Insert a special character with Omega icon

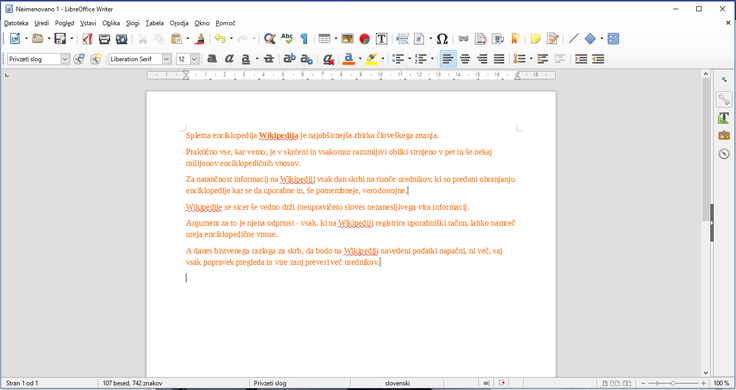(442, 38)
